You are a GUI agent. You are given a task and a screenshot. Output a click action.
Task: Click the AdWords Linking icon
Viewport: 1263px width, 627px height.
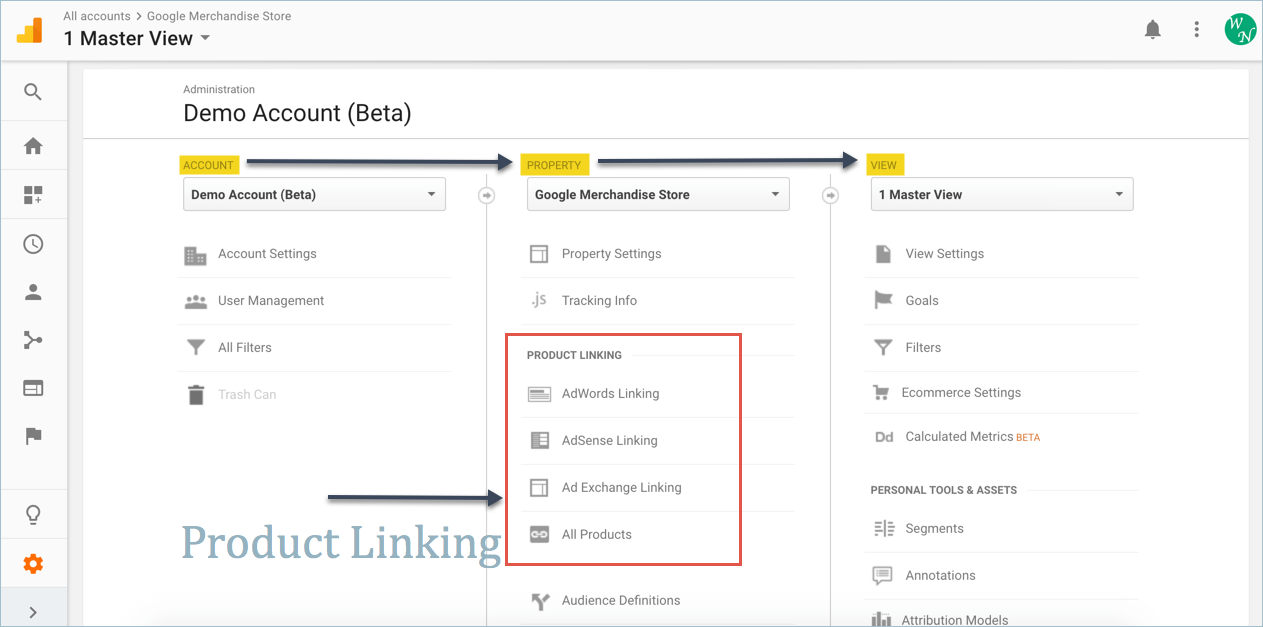539,394
